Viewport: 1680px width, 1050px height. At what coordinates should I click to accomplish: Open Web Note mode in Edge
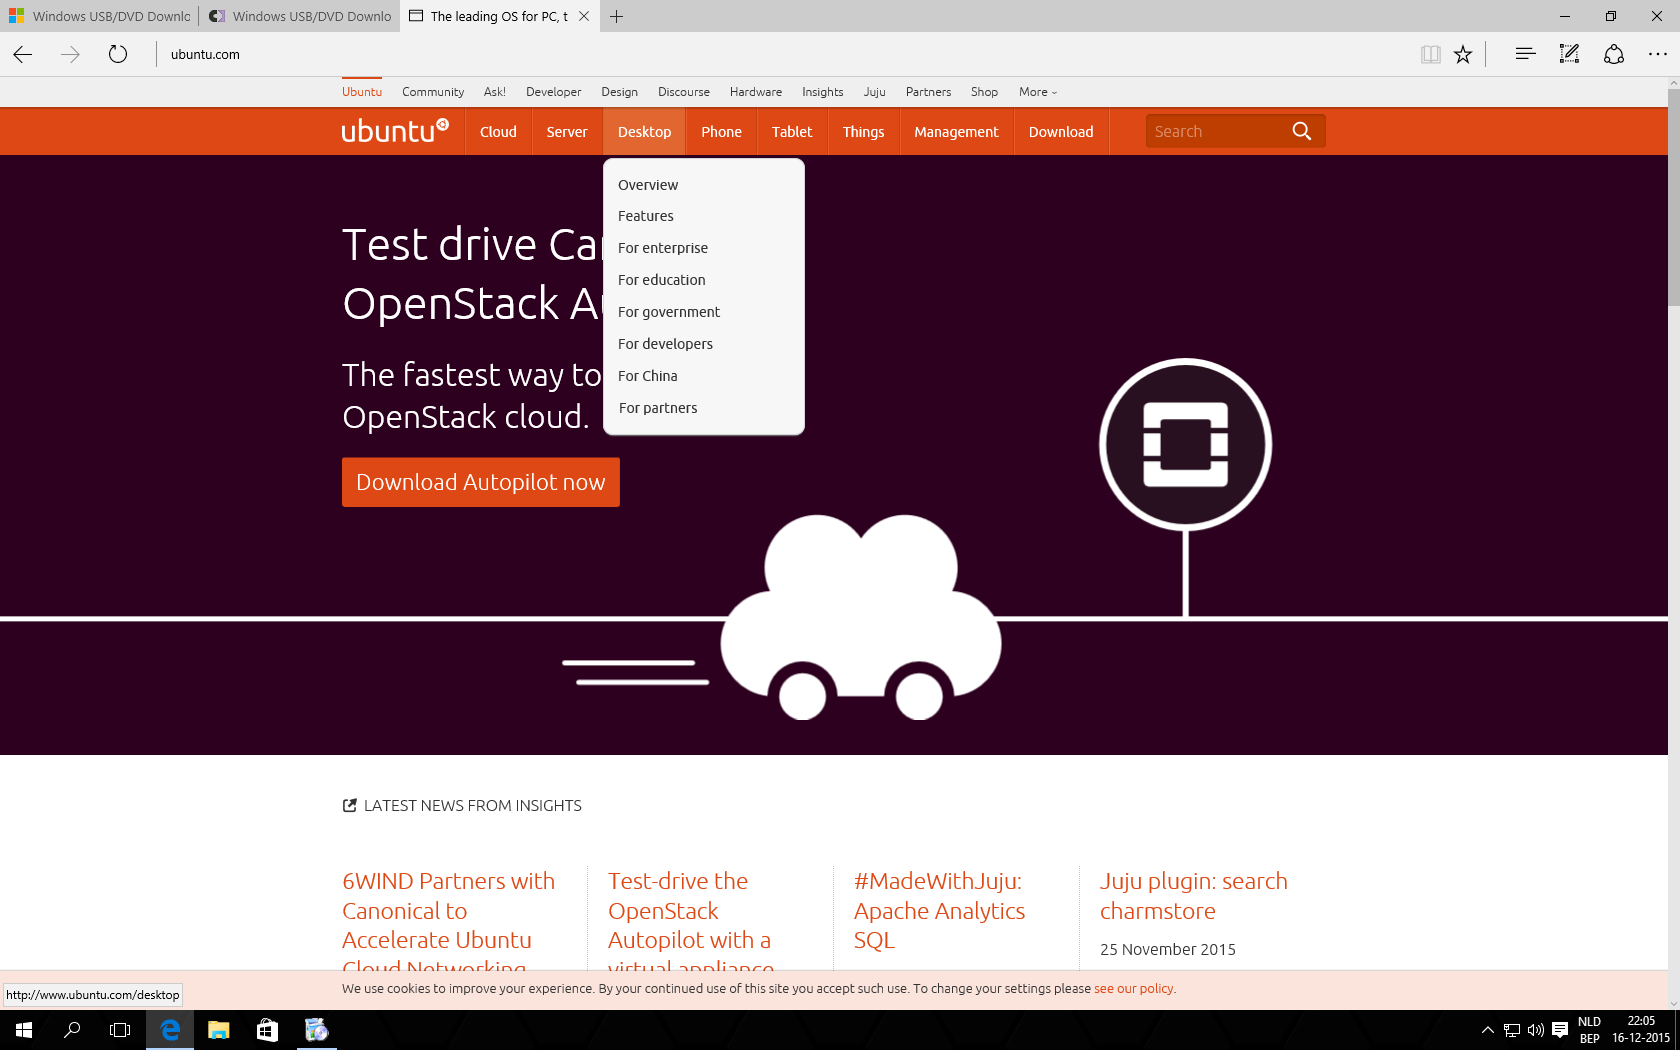pos(1569,54)
